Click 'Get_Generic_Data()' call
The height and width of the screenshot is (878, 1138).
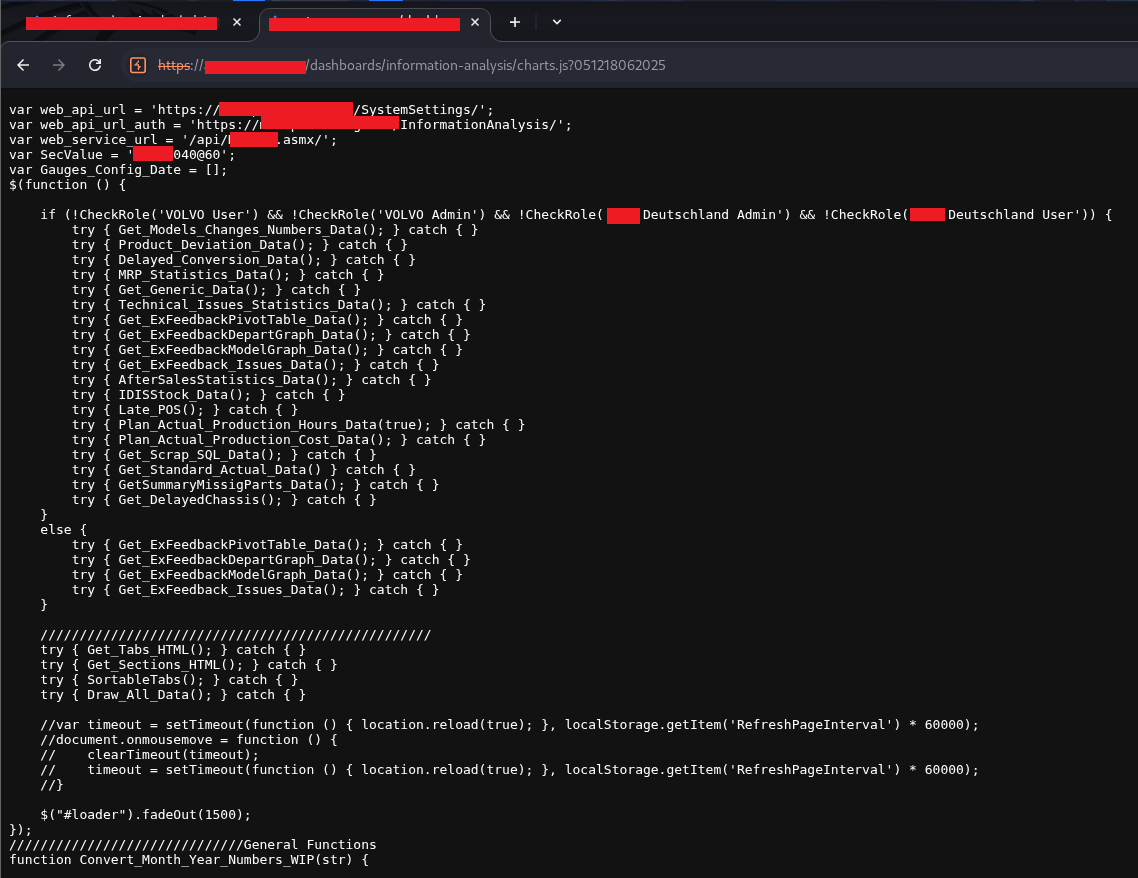click(192, 290)
